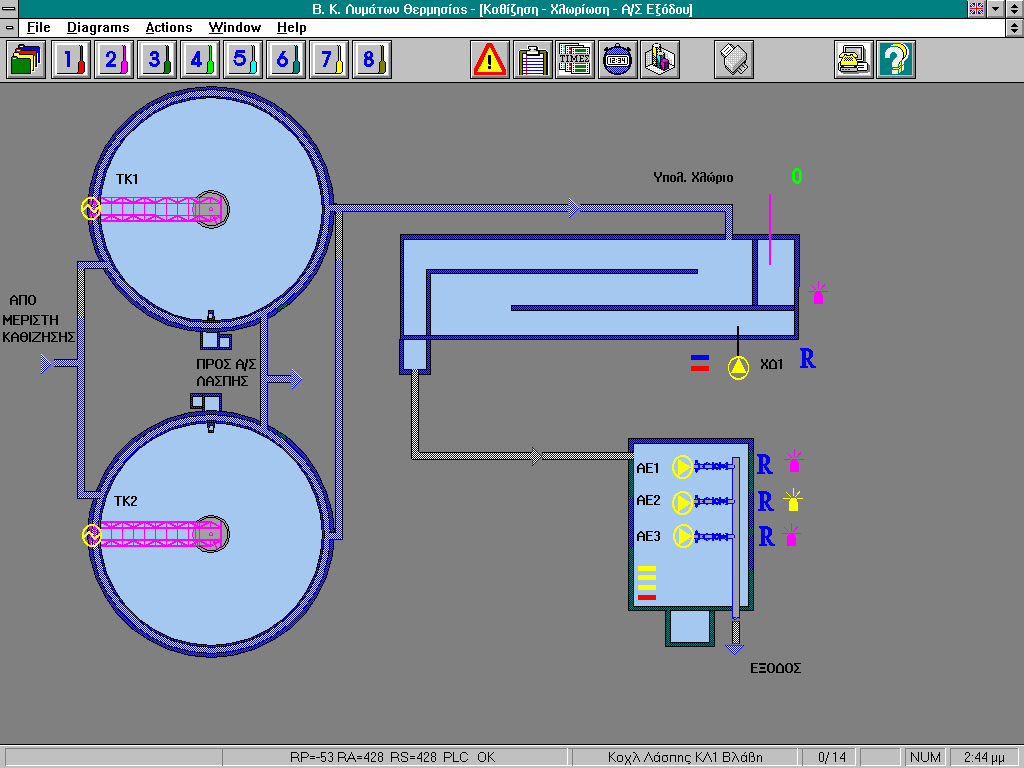Click the TK1 scraper bridge motor

click(x=90, y=208)
